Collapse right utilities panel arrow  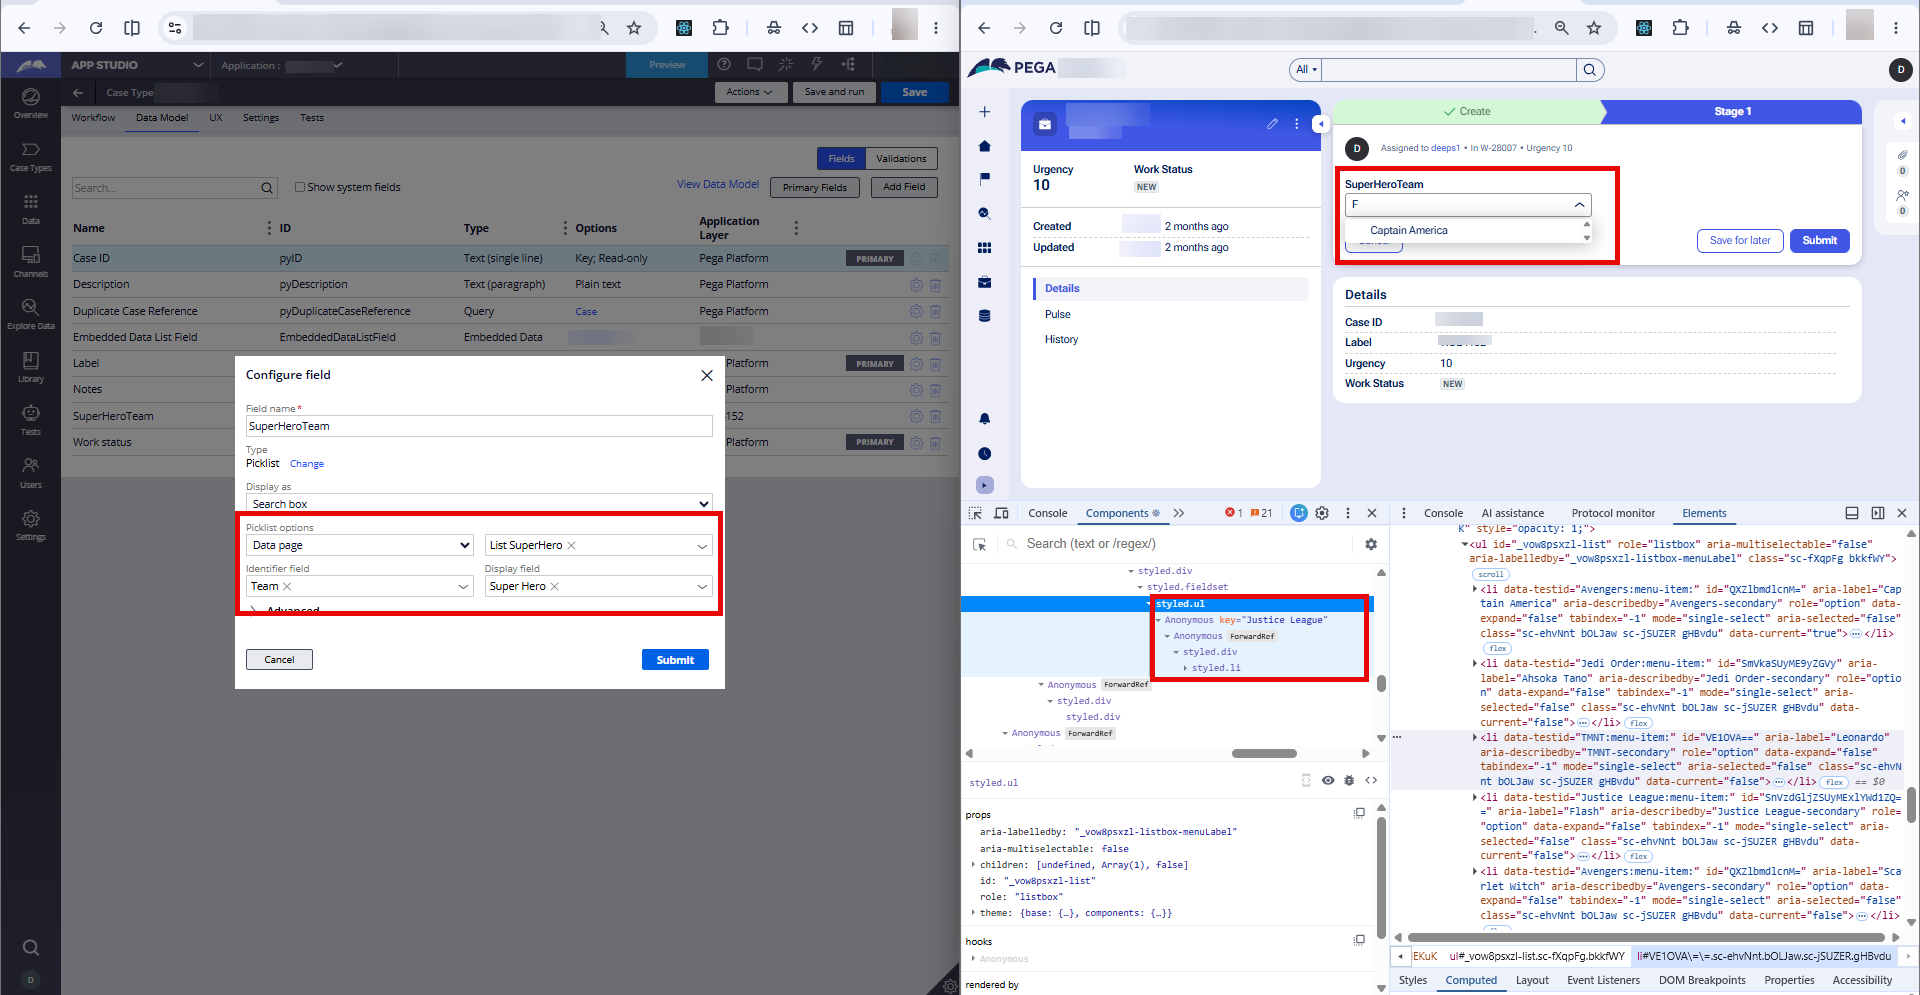(1903, 121)
